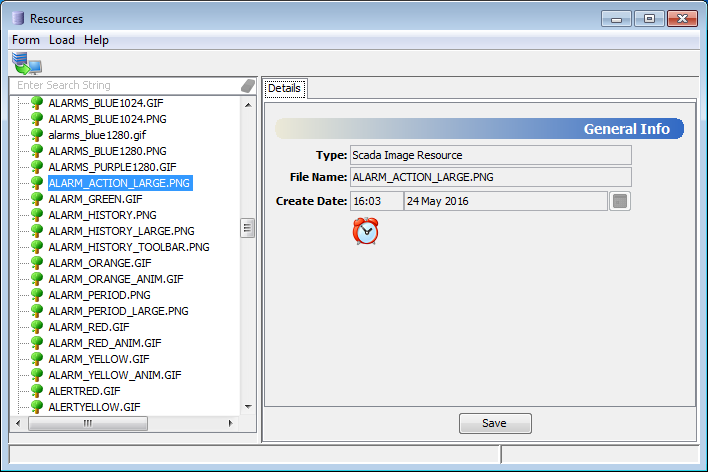Click tree icon of ALERTYELLOW.GIF

coord(37,407)
